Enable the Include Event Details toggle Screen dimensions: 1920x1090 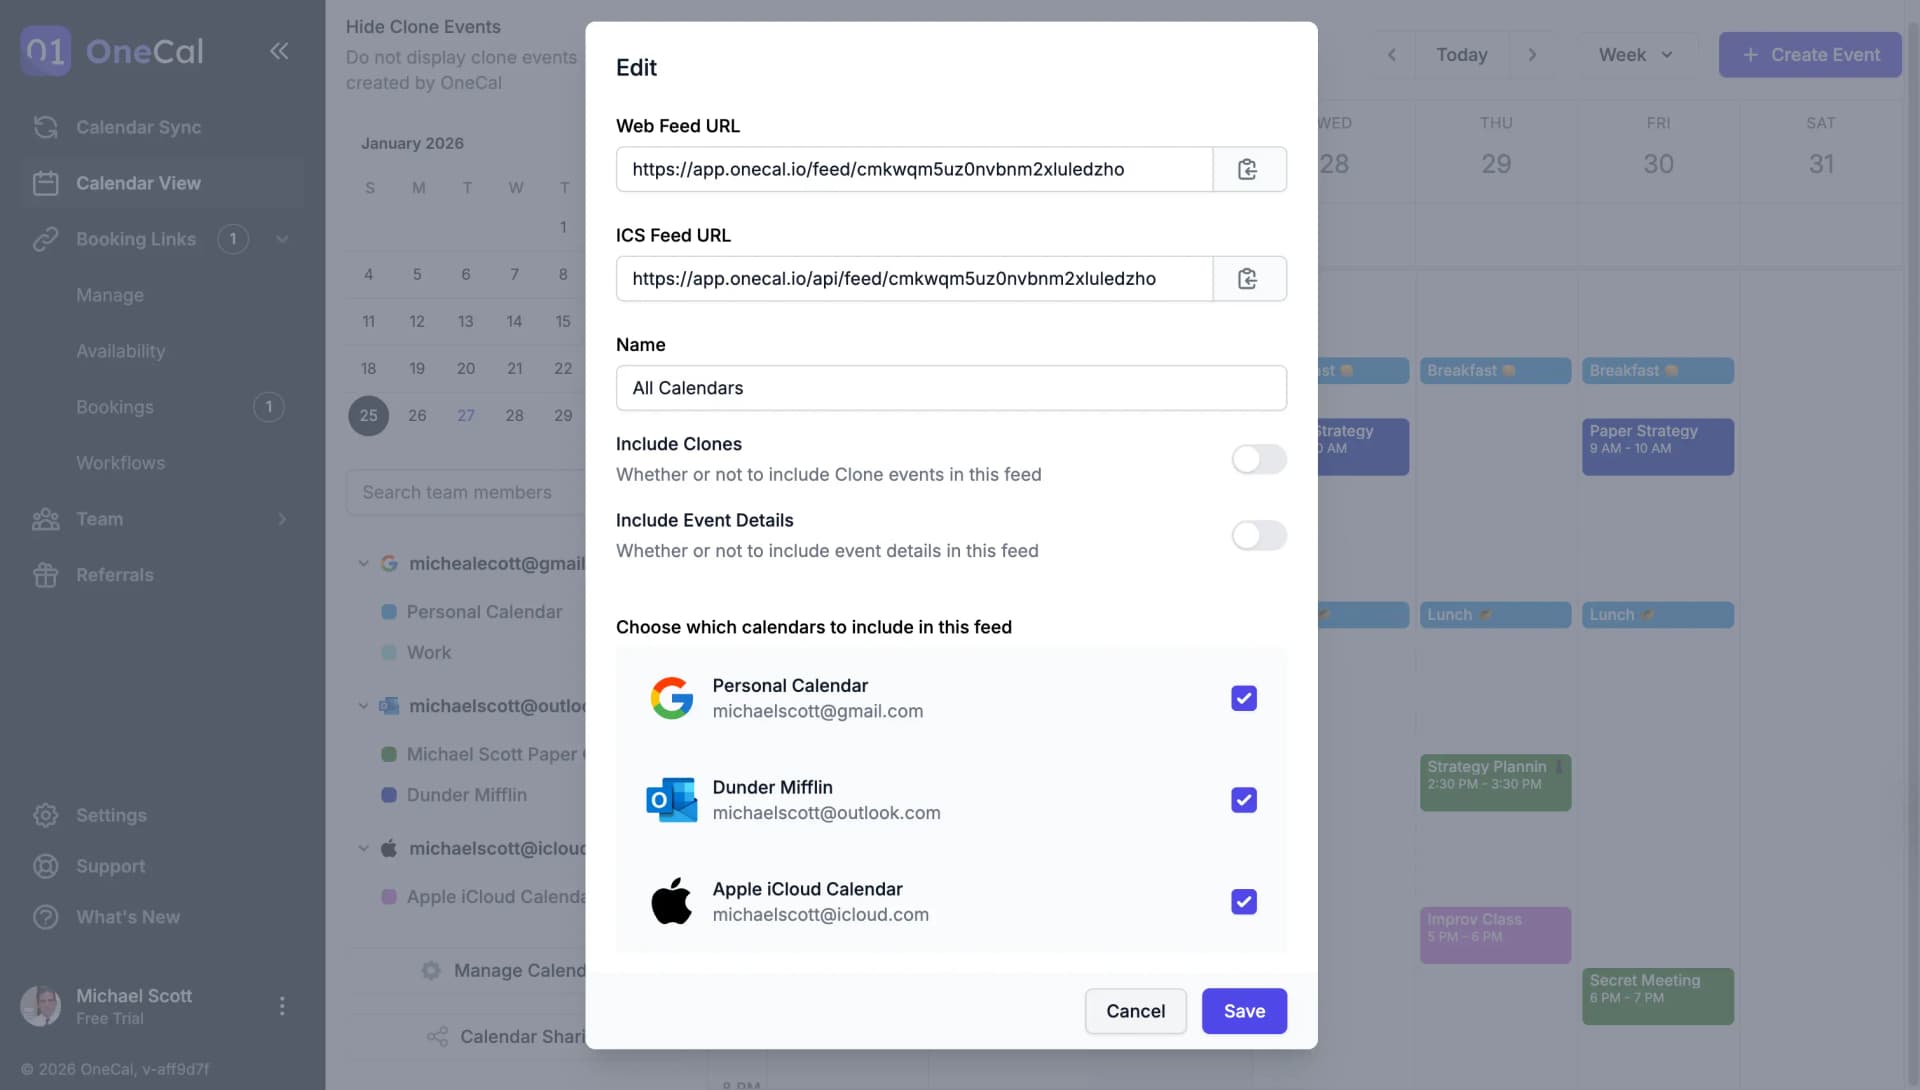(1258, 535)
